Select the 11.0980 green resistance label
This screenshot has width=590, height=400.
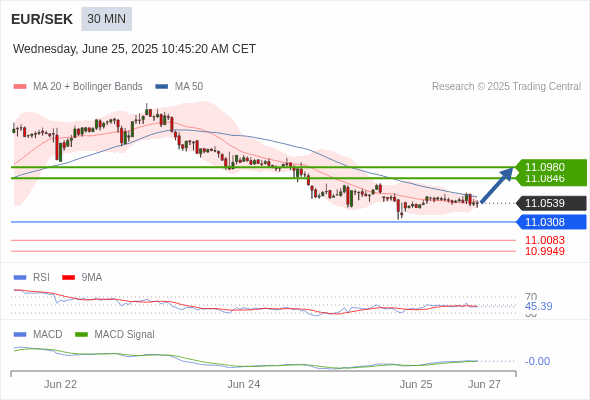[x=545, y=167]
